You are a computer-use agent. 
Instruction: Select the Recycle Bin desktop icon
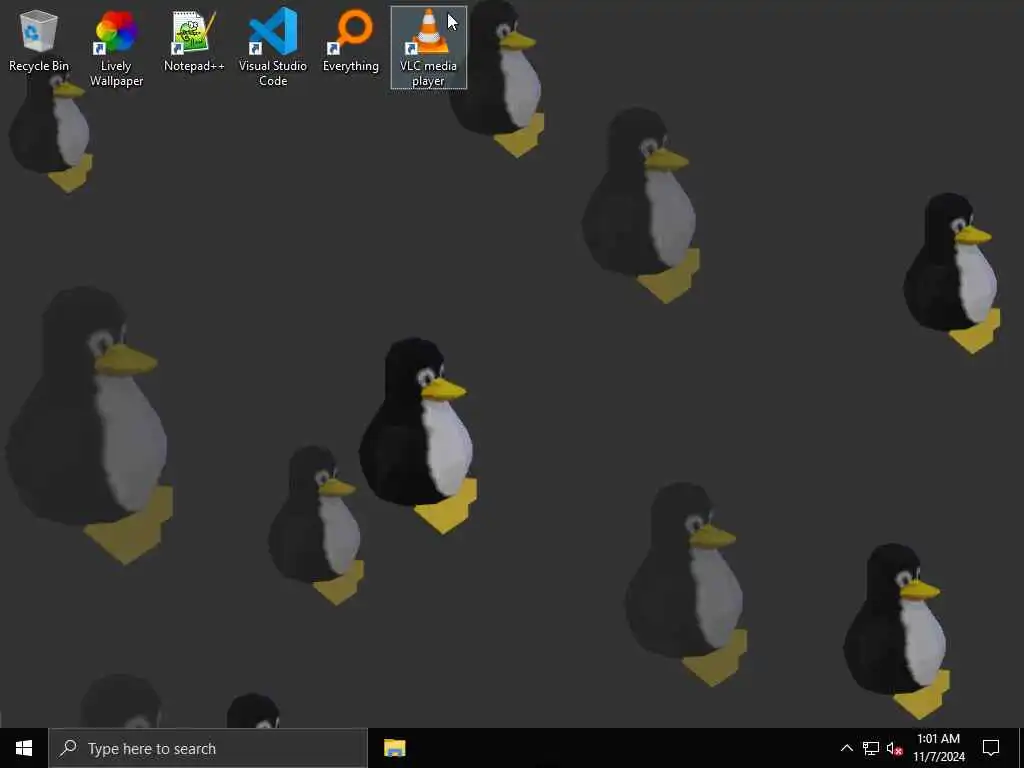[39, 40]
